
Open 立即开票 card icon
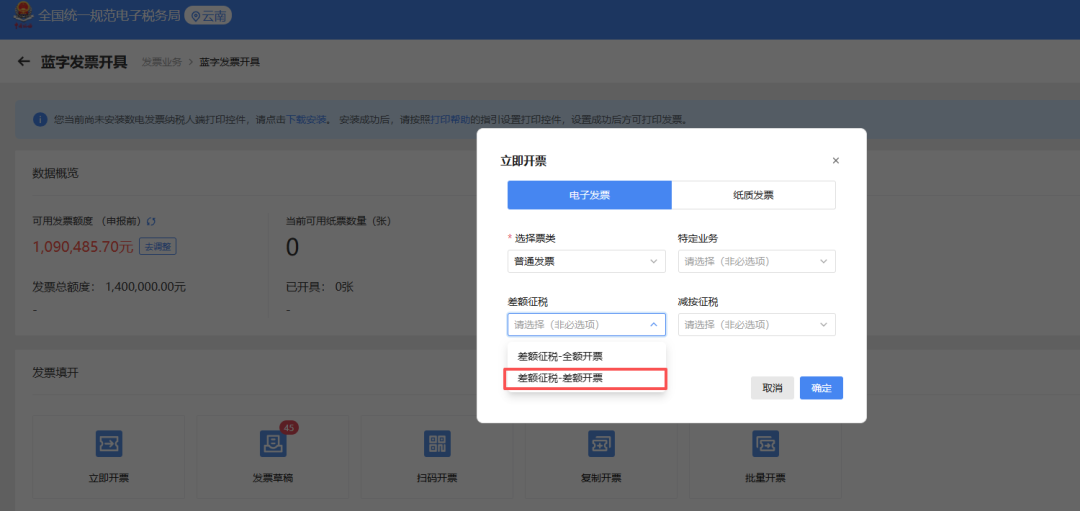coord(109,444)
